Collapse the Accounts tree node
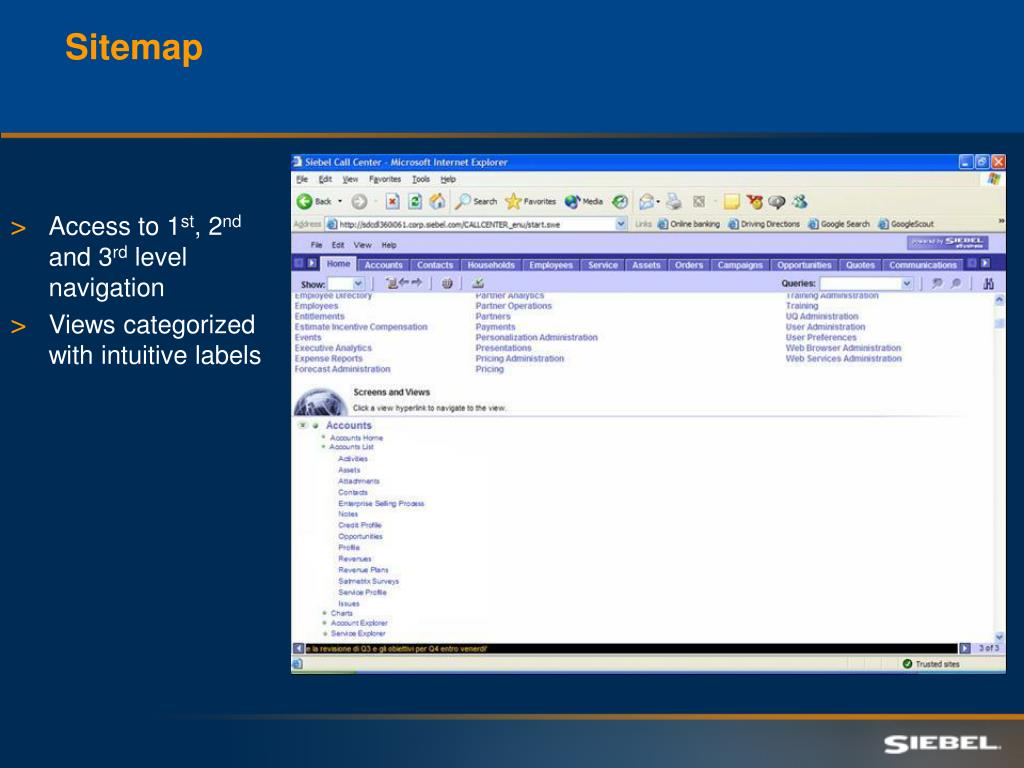The width and height of the screenshot is (1024, 768). [x=302, y=425]
